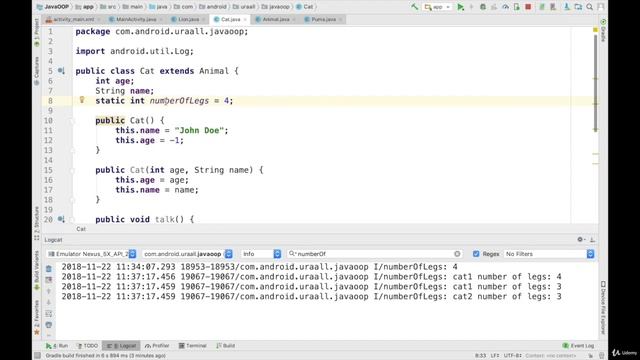Open the Profiler tool window tab
Screen dimensions: 640x360
[157, 346]
